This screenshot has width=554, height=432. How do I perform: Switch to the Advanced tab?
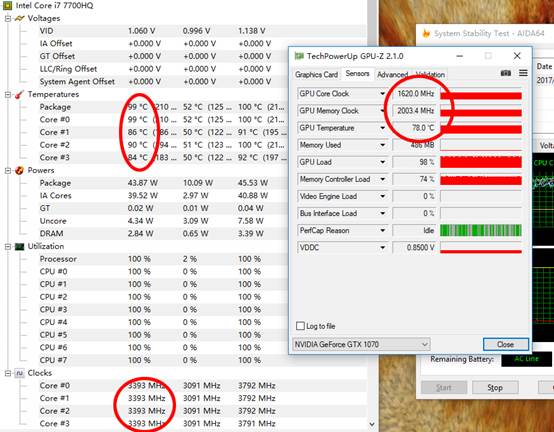coord(392,75)
